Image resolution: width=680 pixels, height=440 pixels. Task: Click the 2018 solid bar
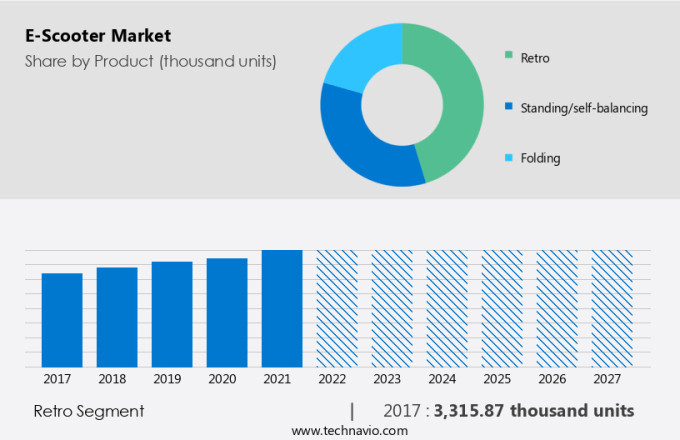(x=117, y=317)
